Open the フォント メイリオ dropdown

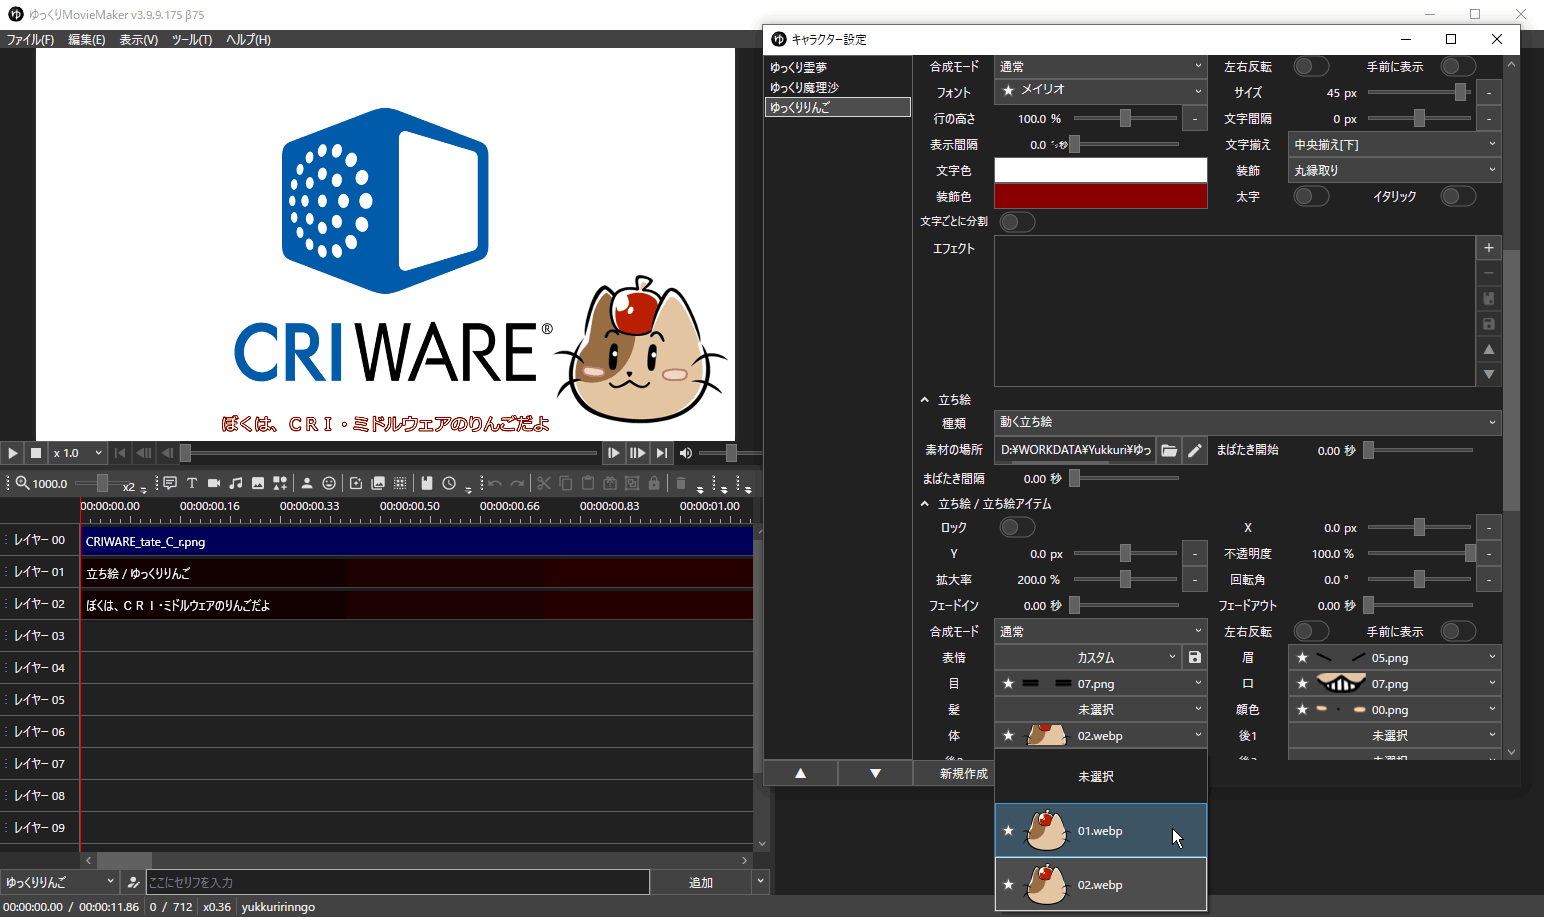click(1101, 91)
